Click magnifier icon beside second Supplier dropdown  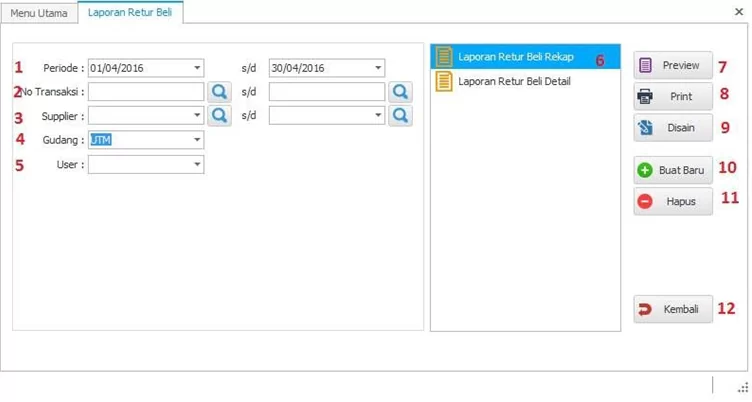pyautogui.click(x=400, y=116)
